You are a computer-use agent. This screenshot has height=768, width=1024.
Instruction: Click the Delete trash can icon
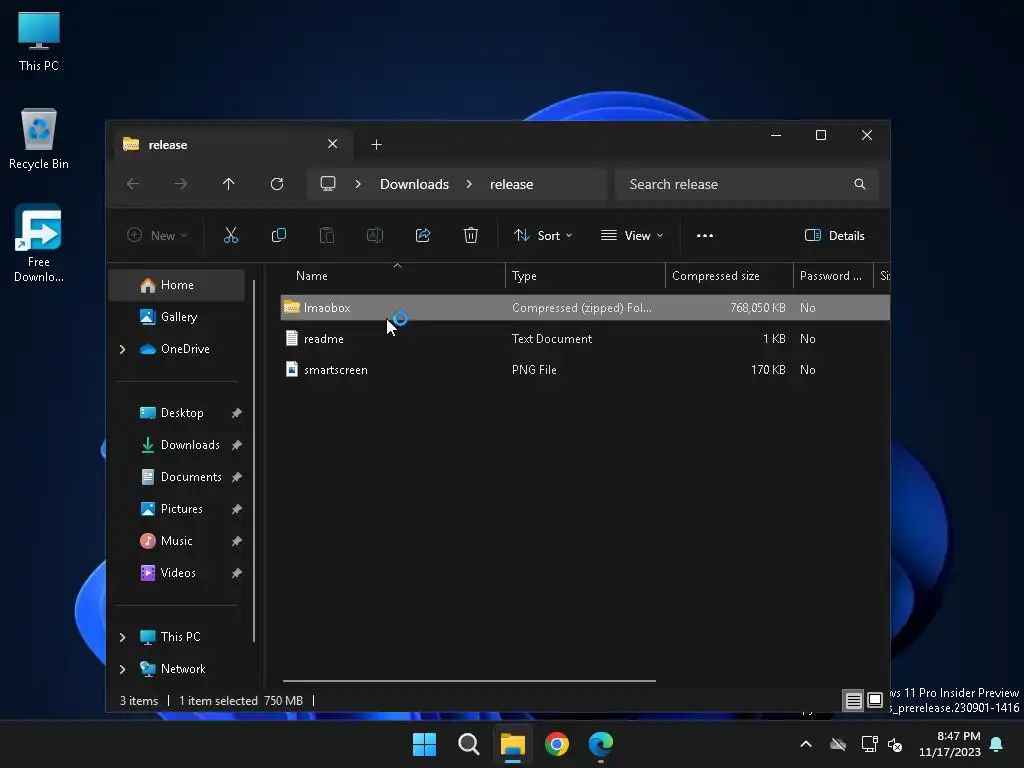click(471, 235)
